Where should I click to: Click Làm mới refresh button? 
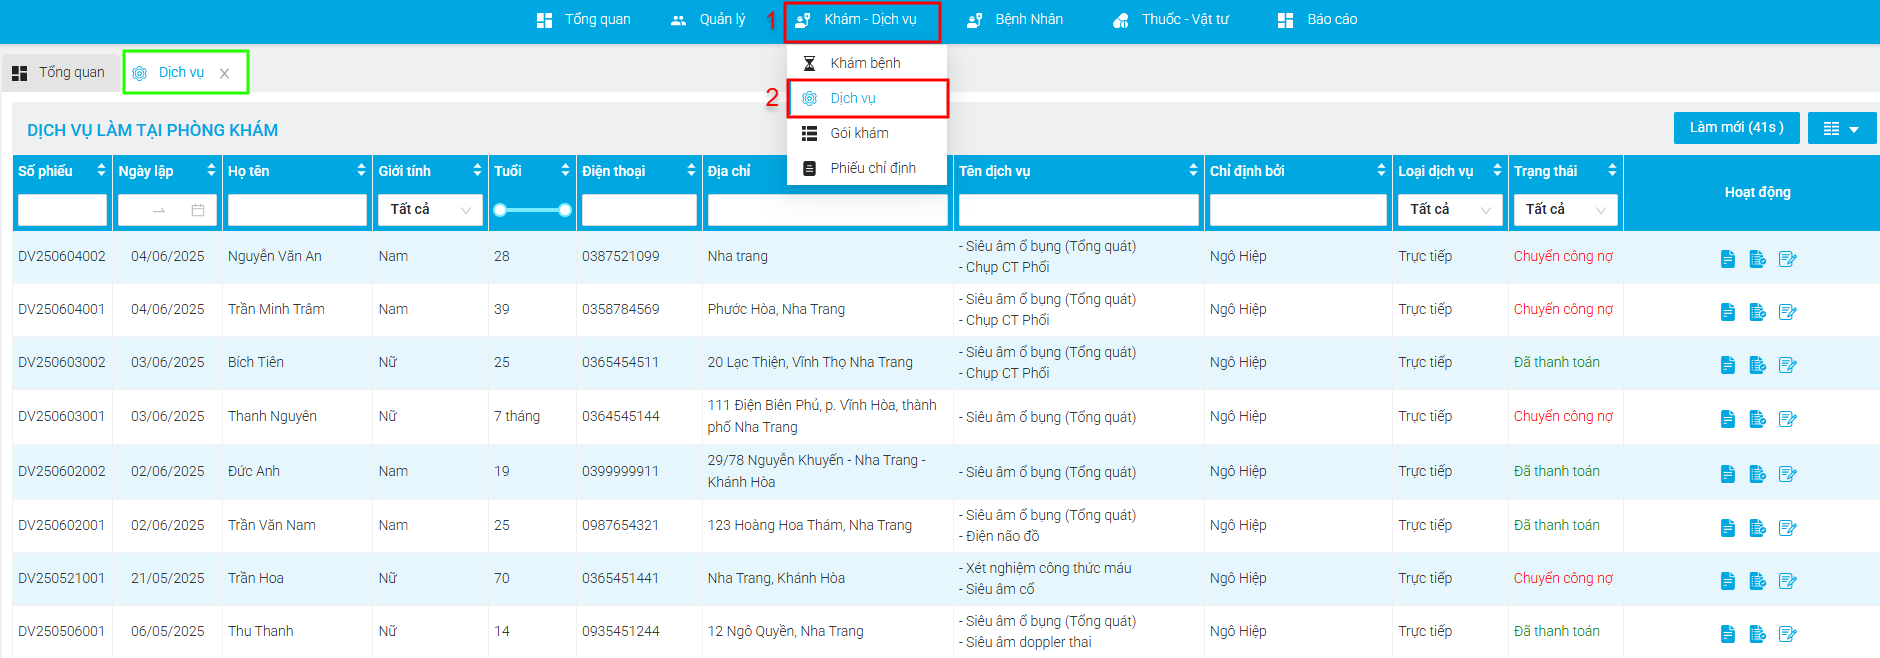(1737, 128)
